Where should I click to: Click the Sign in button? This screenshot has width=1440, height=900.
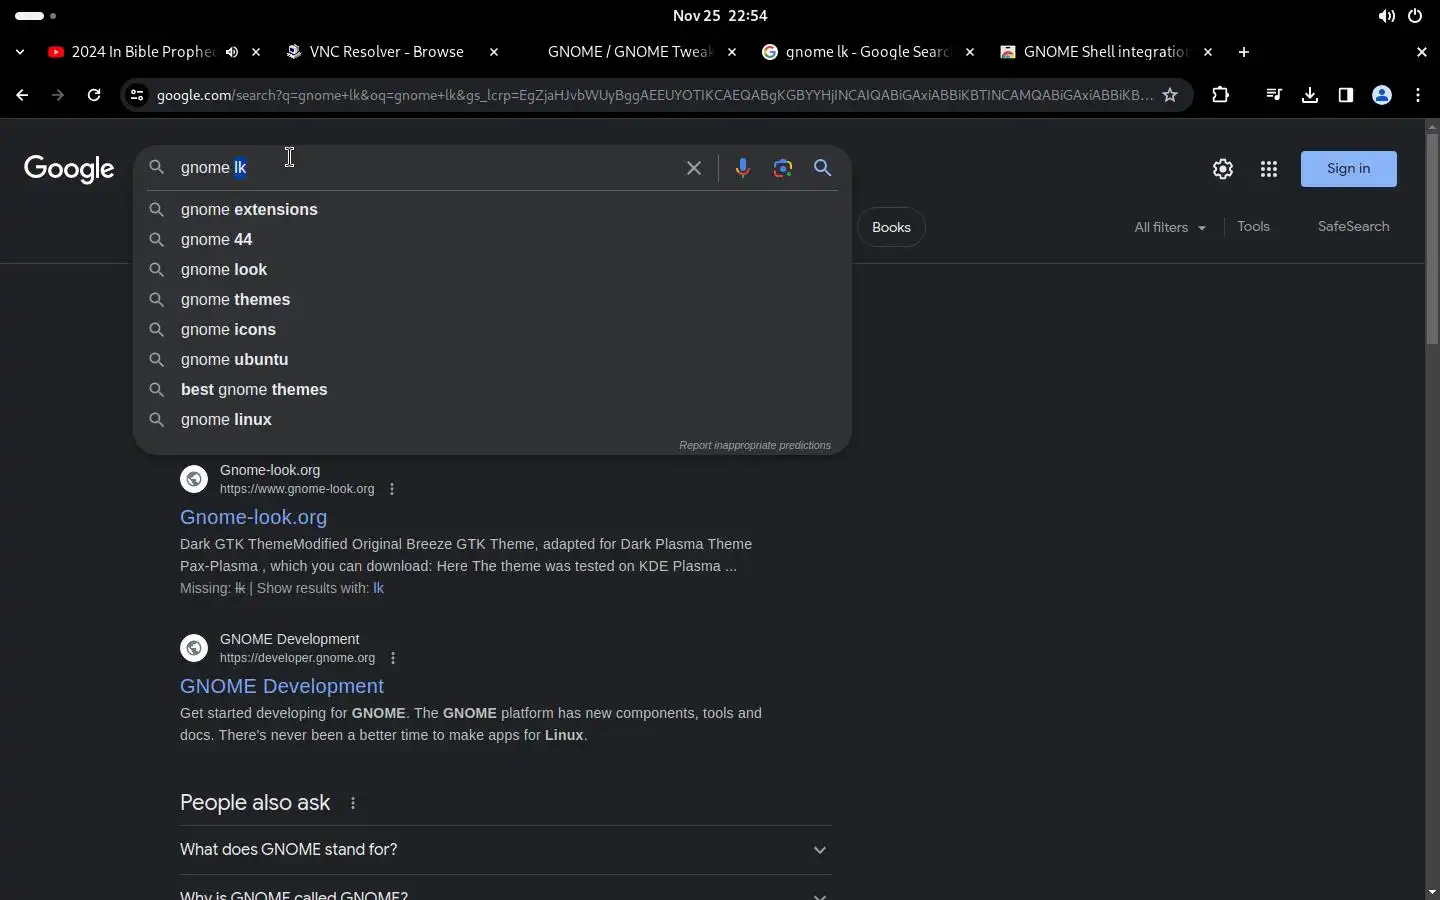1349,169
